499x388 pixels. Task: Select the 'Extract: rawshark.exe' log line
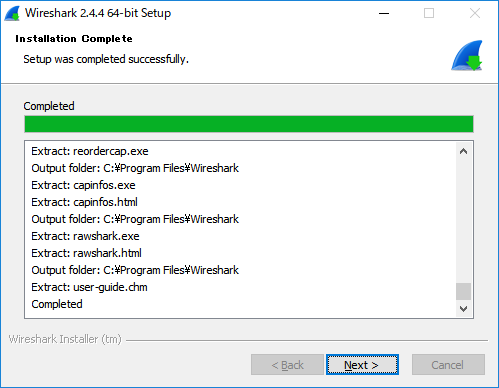click(x=85, y=236)
